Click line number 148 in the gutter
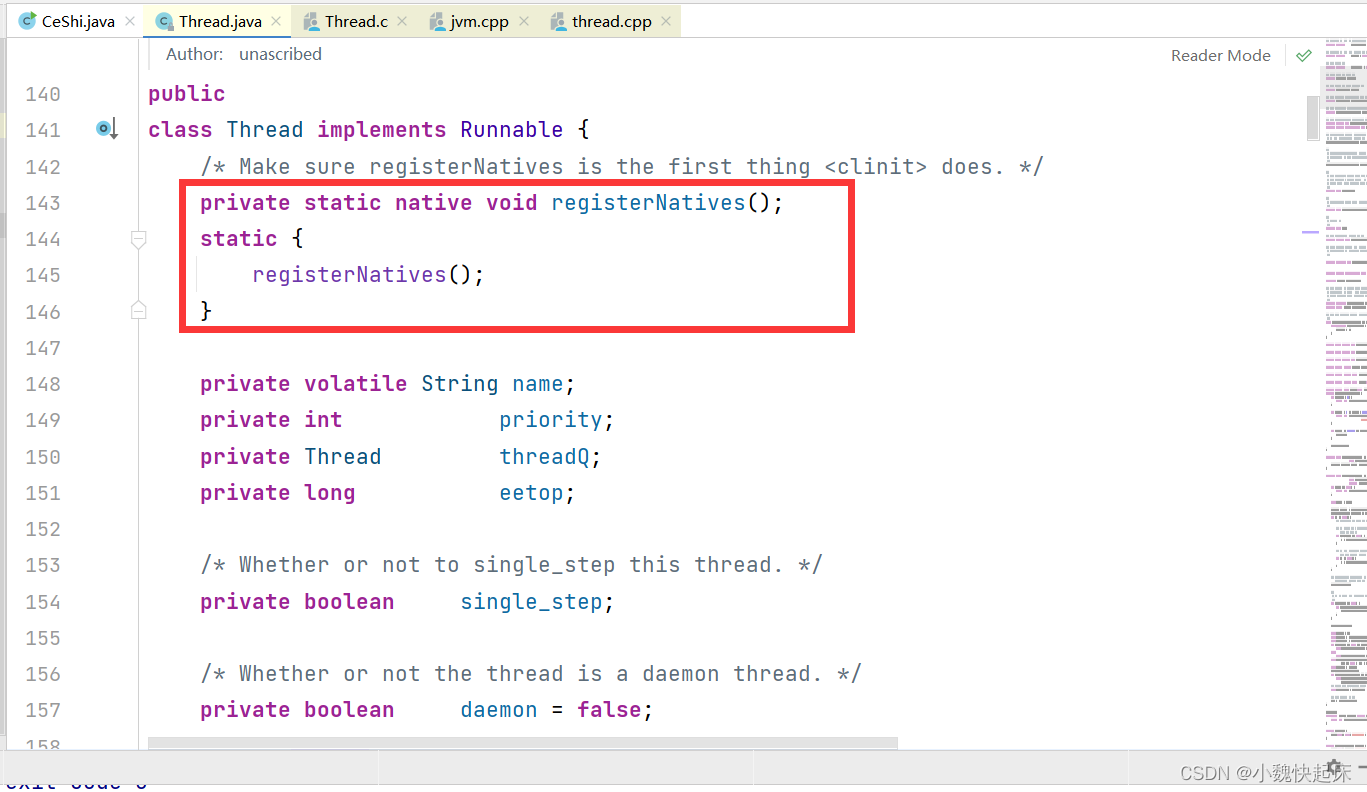Viewport: 1367px width, 792px height. tap(43, 384)
